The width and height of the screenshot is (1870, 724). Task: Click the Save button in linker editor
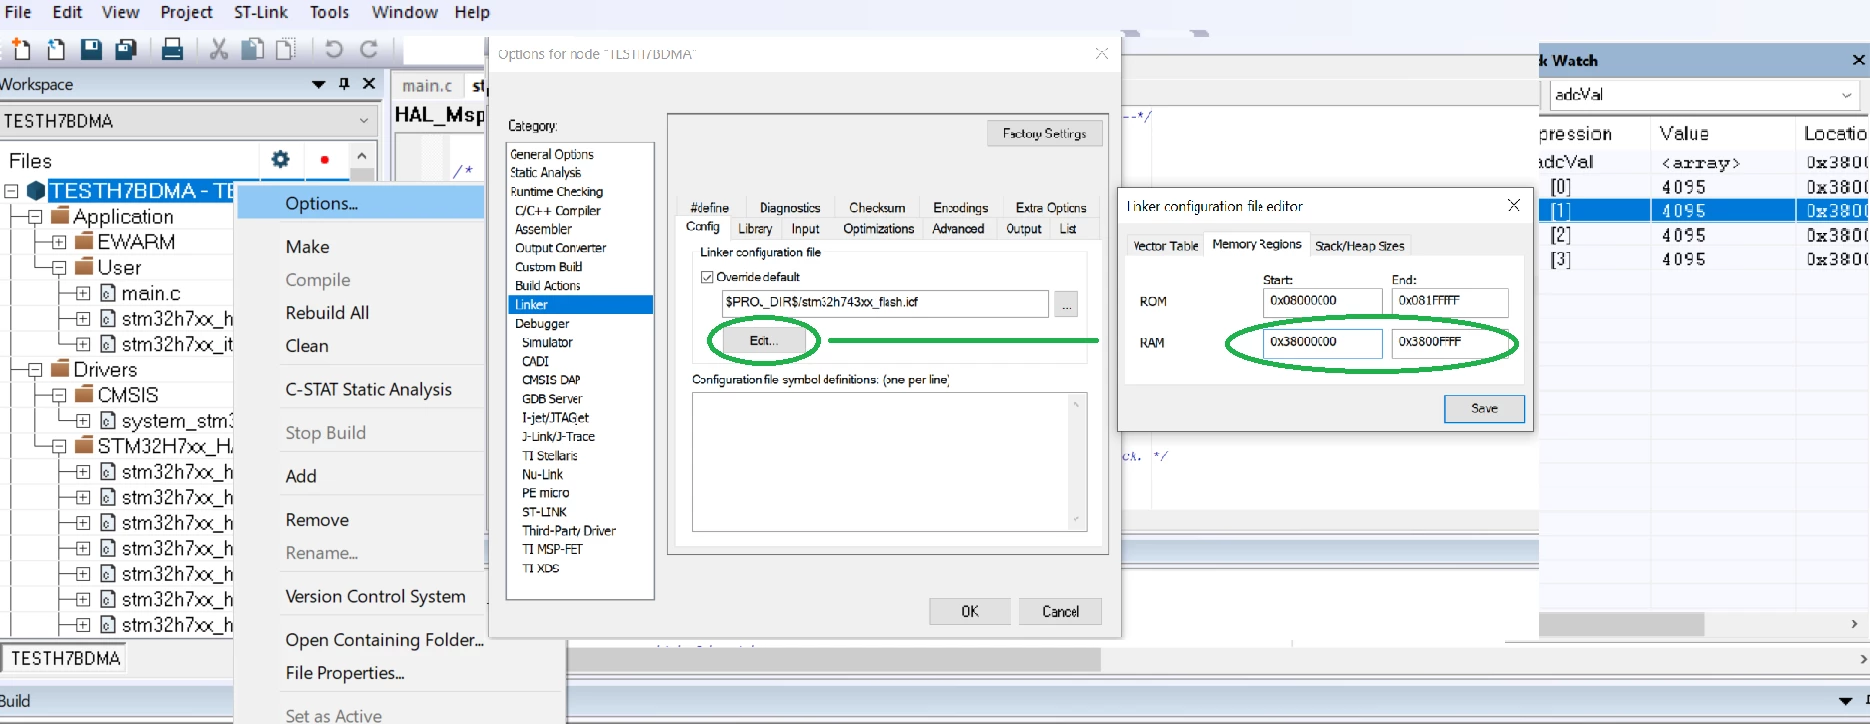[x=1484, y=409]
